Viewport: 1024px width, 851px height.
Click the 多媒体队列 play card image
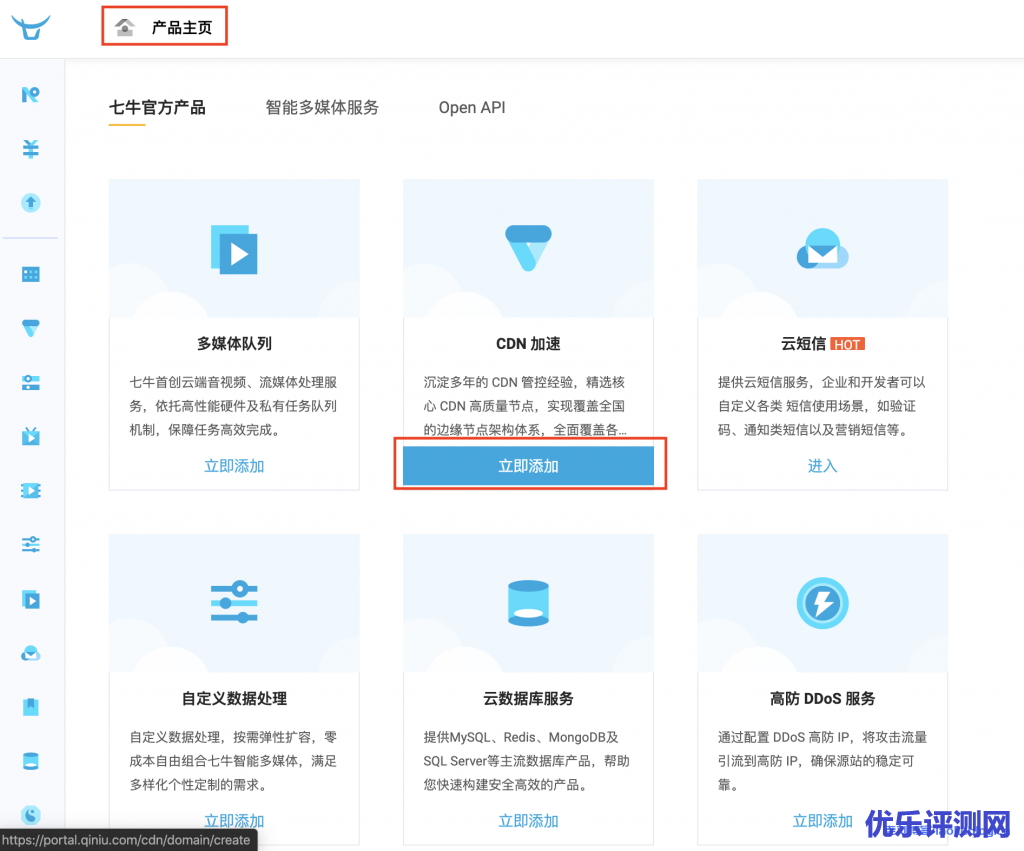pos(234,249)
